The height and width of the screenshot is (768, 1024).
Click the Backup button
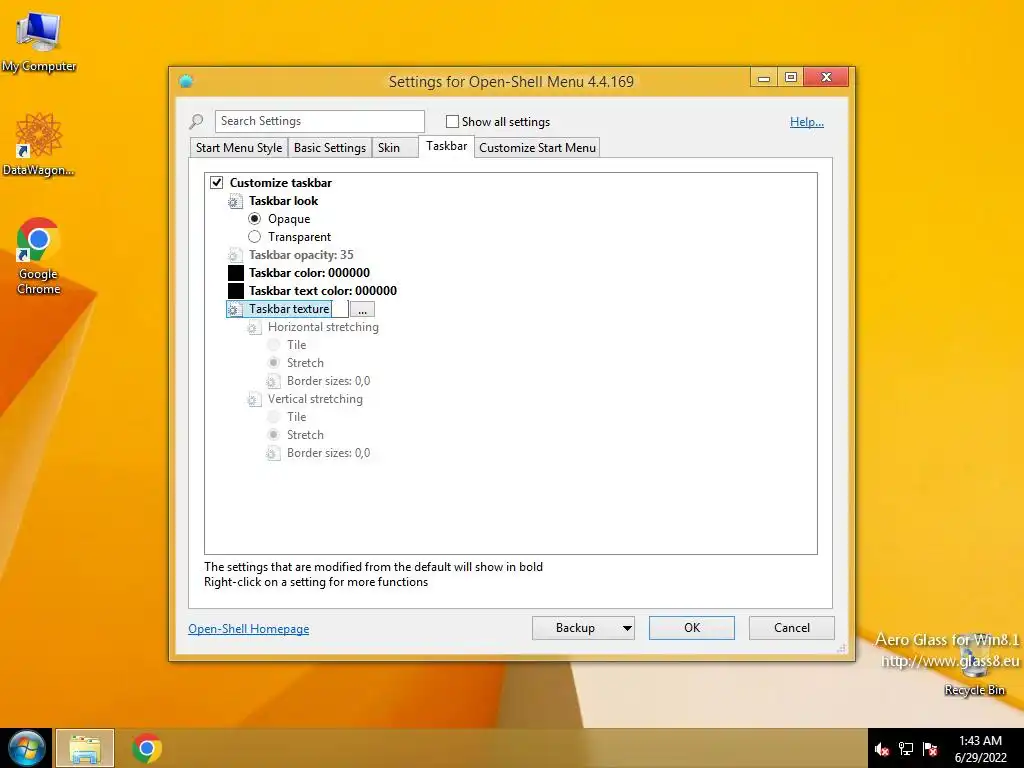575,628
